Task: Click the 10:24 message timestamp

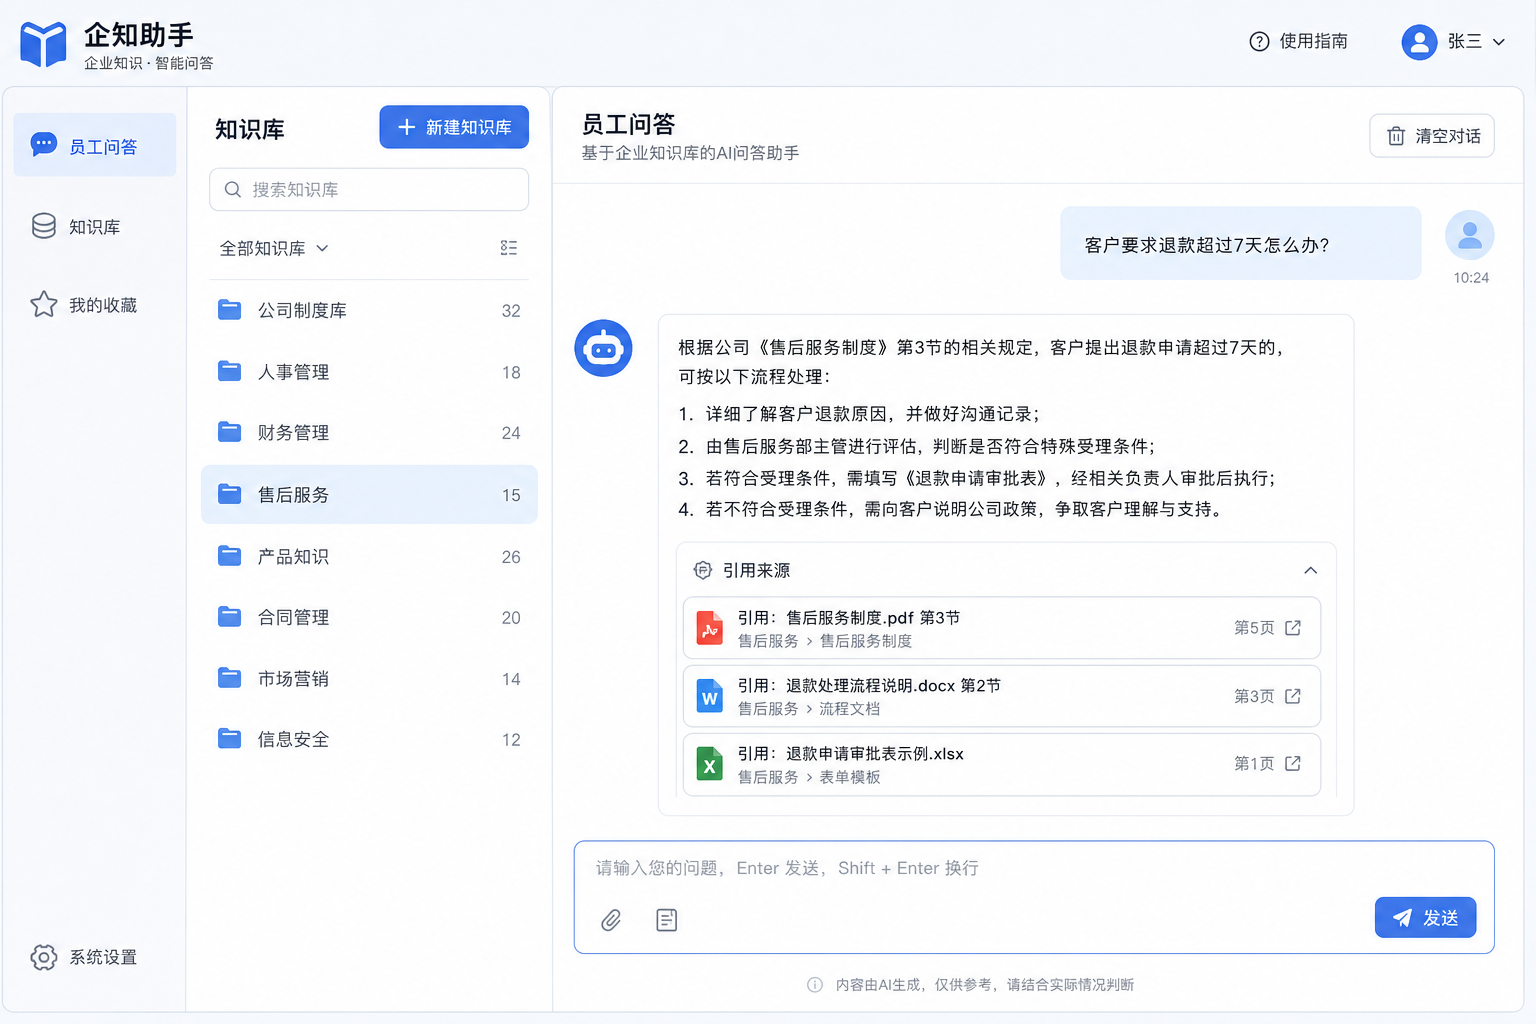Action: point(1471,278)
